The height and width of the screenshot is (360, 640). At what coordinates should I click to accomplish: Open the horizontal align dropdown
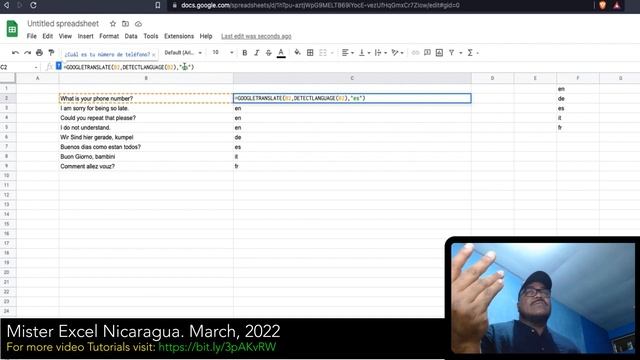[x=347, y=53]
